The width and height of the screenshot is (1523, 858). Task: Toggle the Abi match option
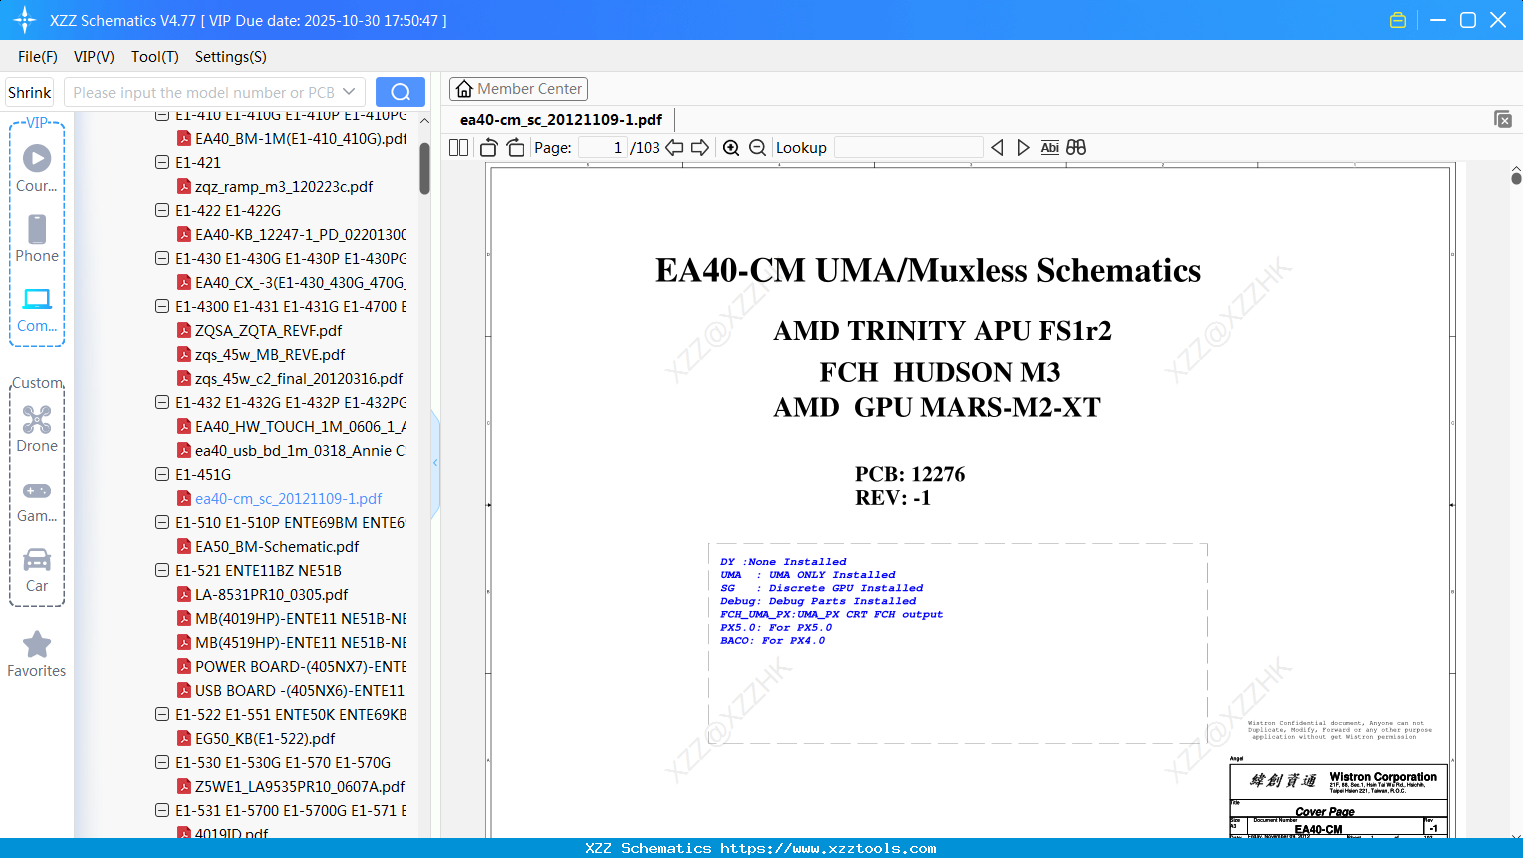tap(1049, 147)
